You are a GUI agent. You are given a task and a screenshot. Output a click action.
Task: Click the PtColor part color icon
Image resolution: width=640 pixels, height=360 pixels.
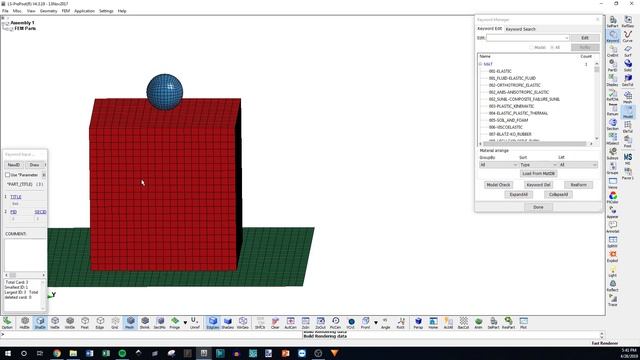coord(613,198)
